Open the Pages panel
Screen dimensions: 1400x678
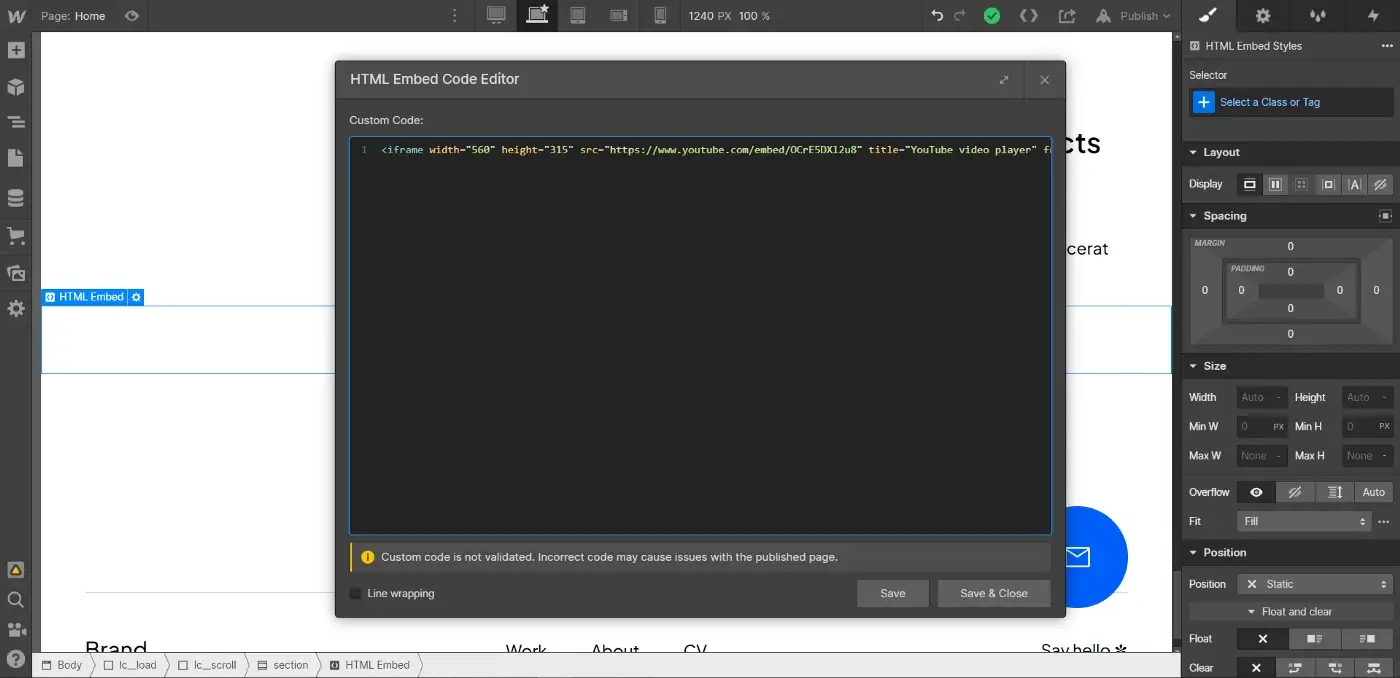[x=16, y=157]
